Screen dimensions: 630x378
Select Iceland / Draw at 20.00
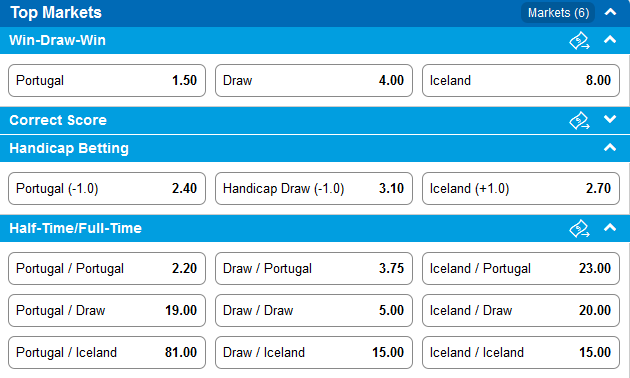pyautogui.click(x=521, y=311)
